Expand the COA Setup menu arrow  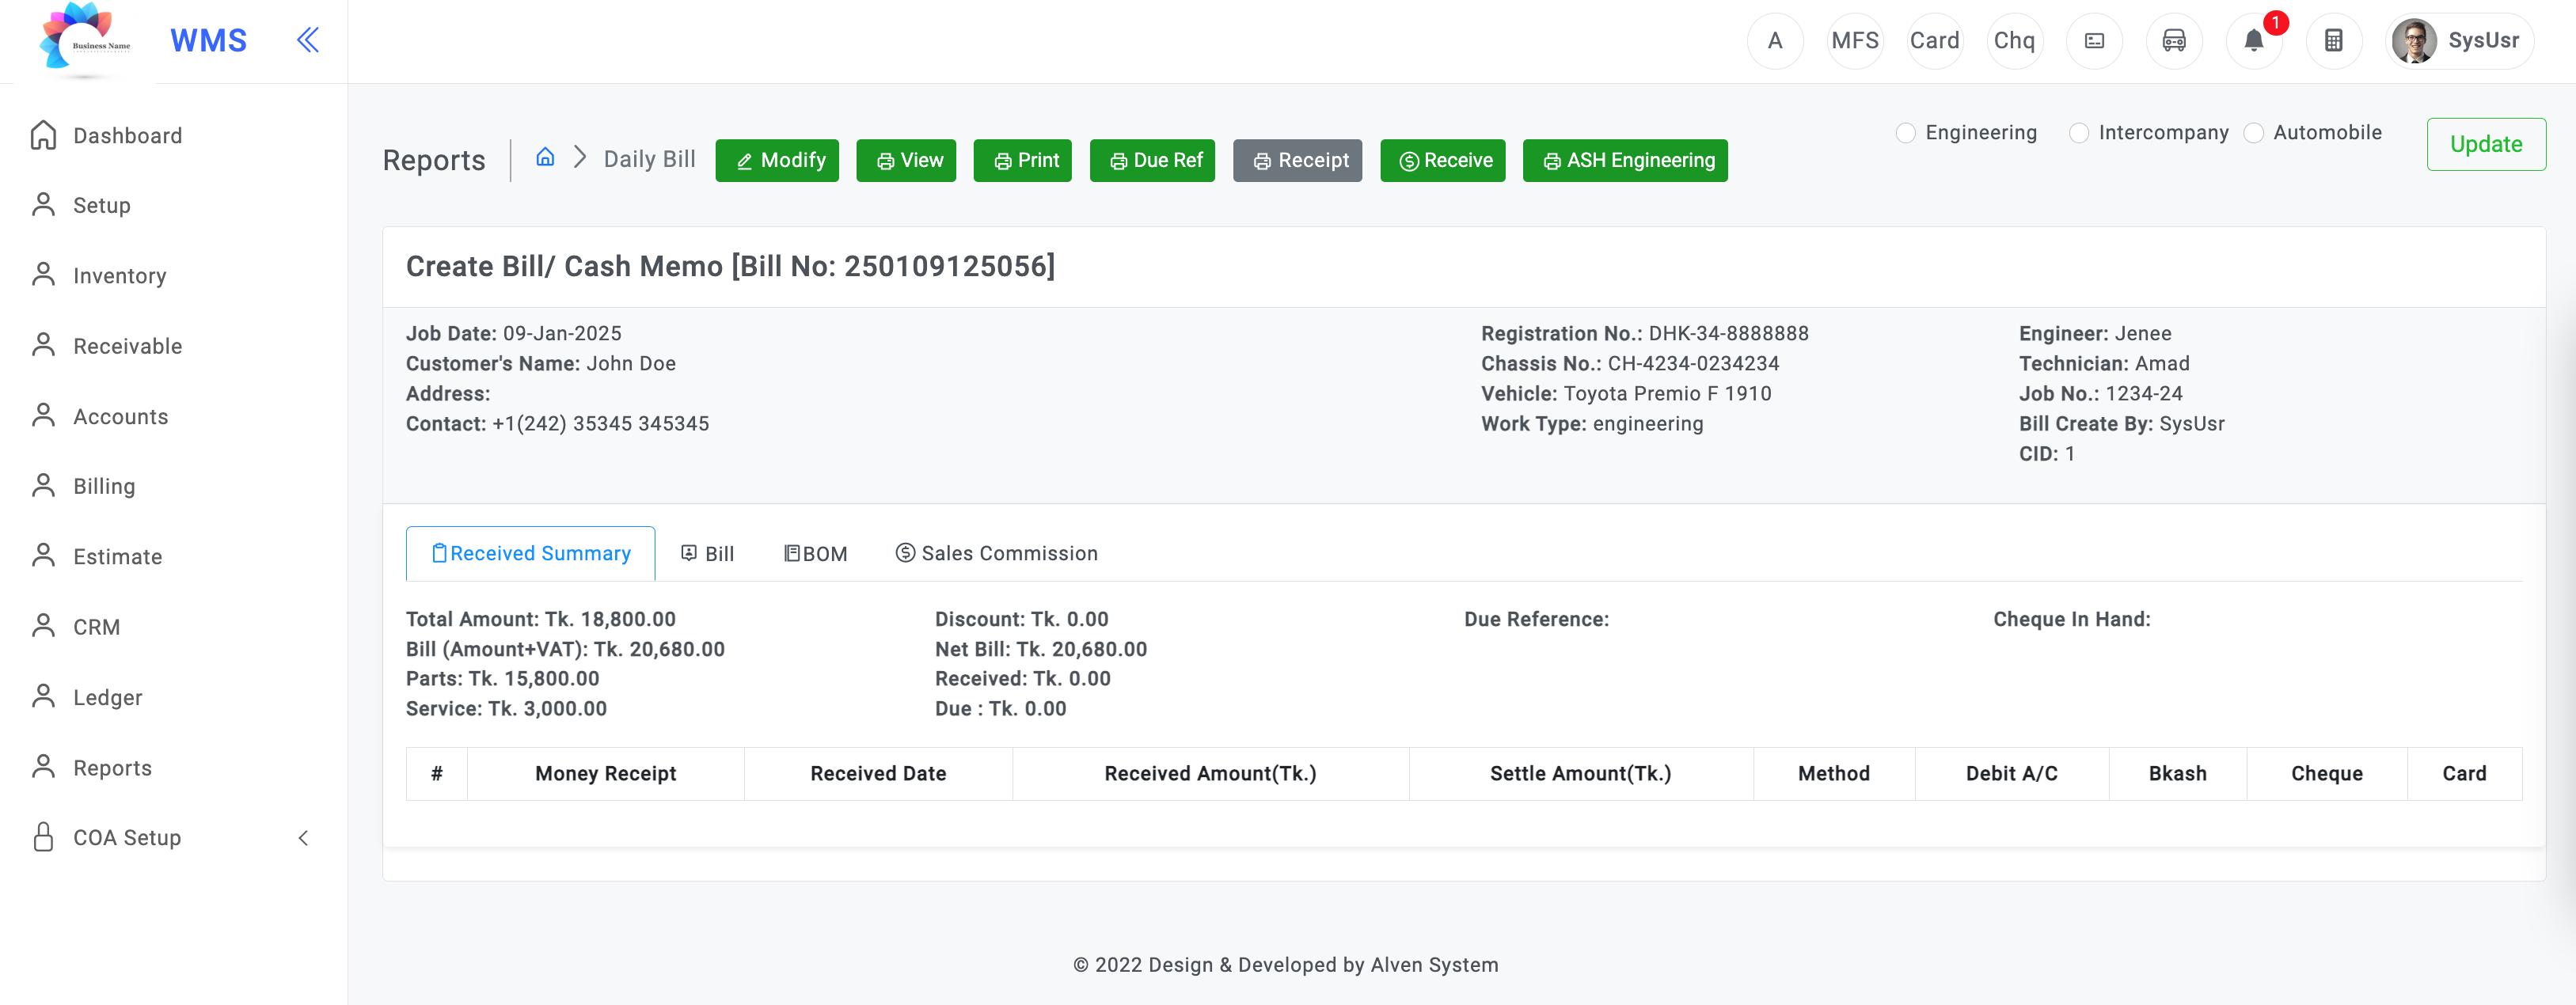(304, 838)
